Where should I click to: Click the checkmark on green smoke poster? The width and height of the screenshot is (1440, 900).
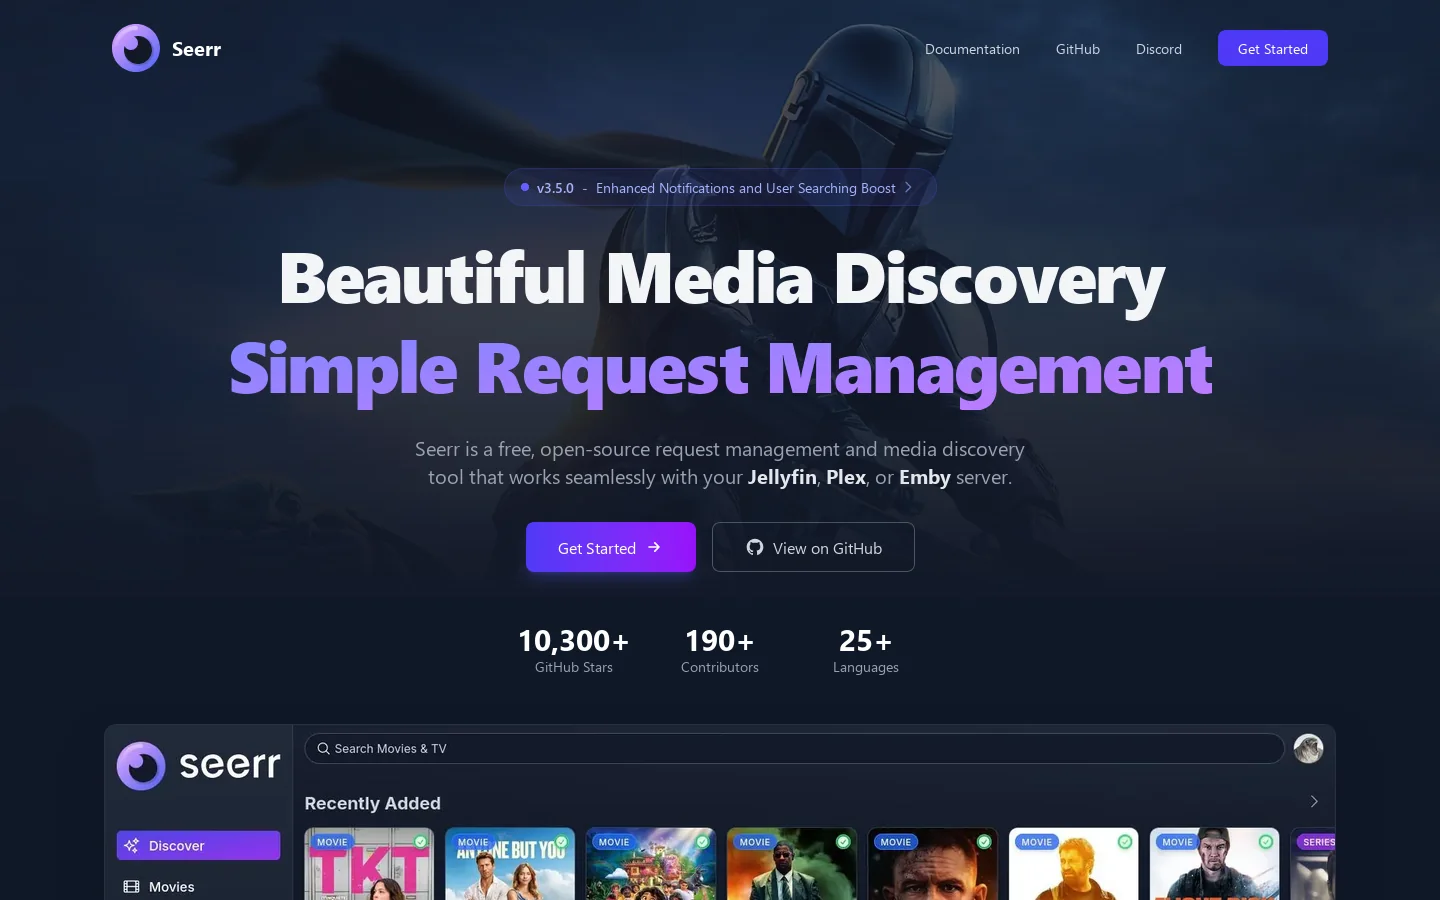point(844,842)
